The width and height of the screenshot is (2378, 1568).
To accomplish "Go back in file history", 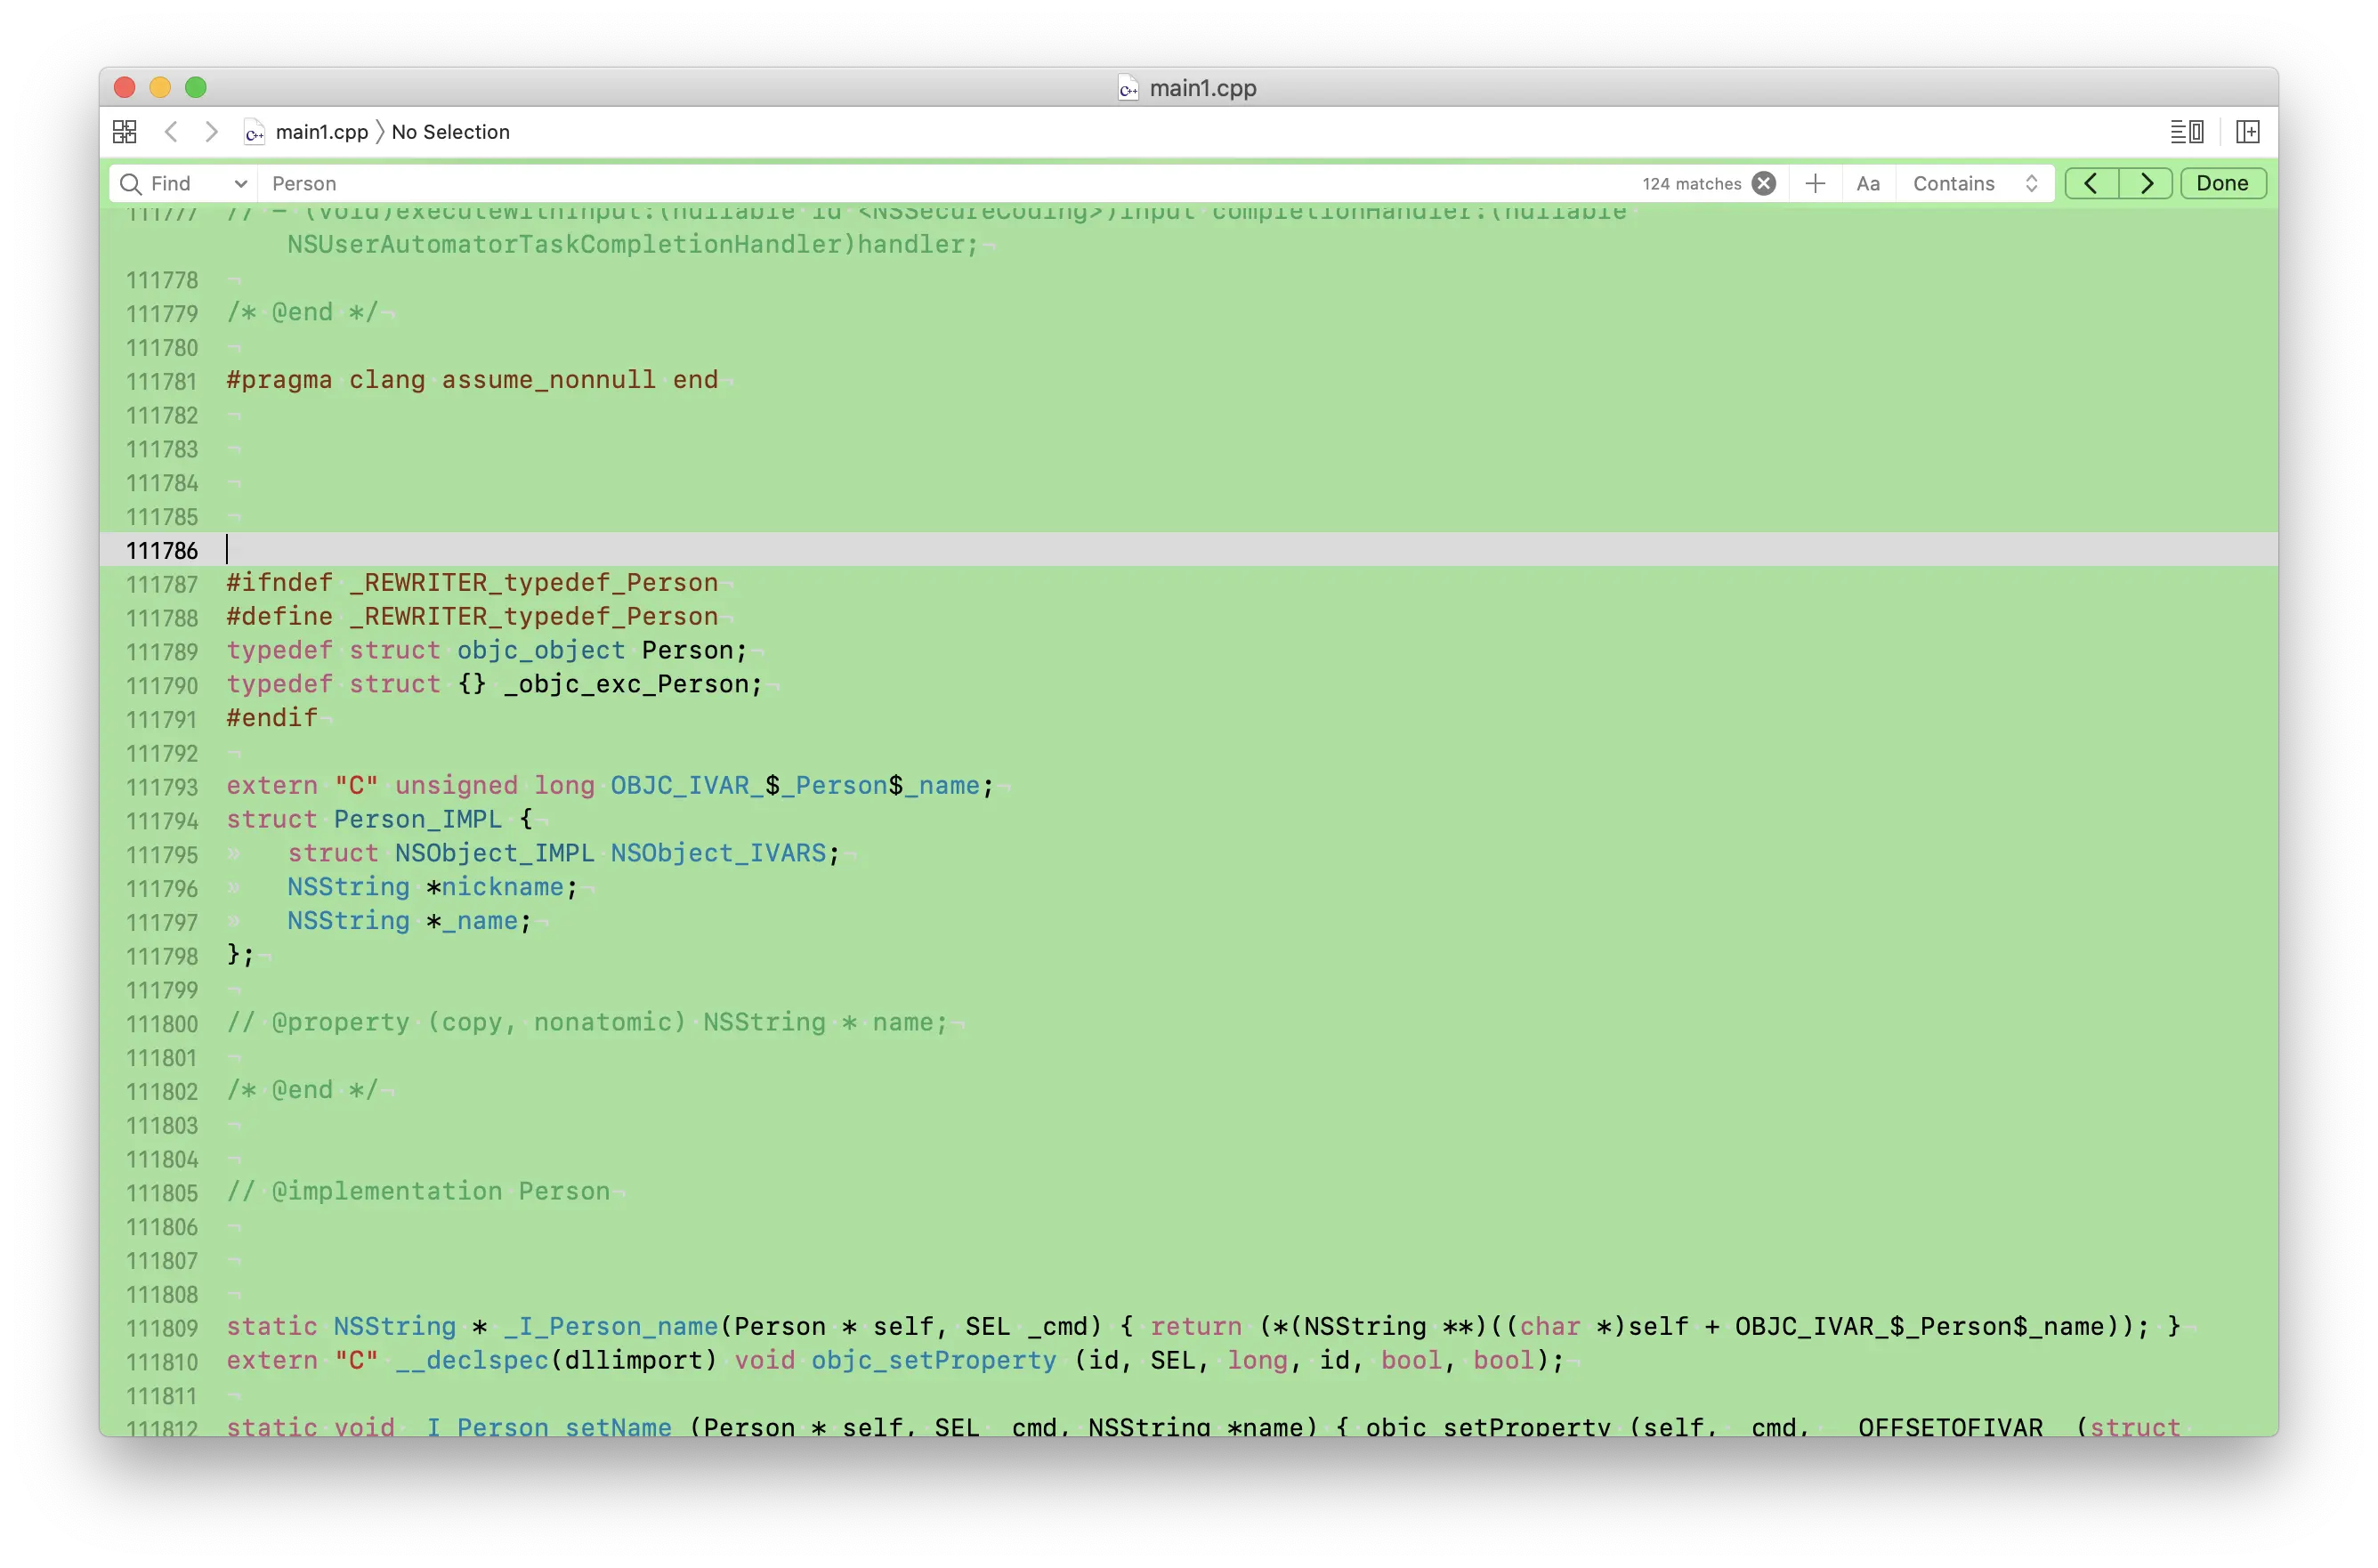I will coord(171,132).
